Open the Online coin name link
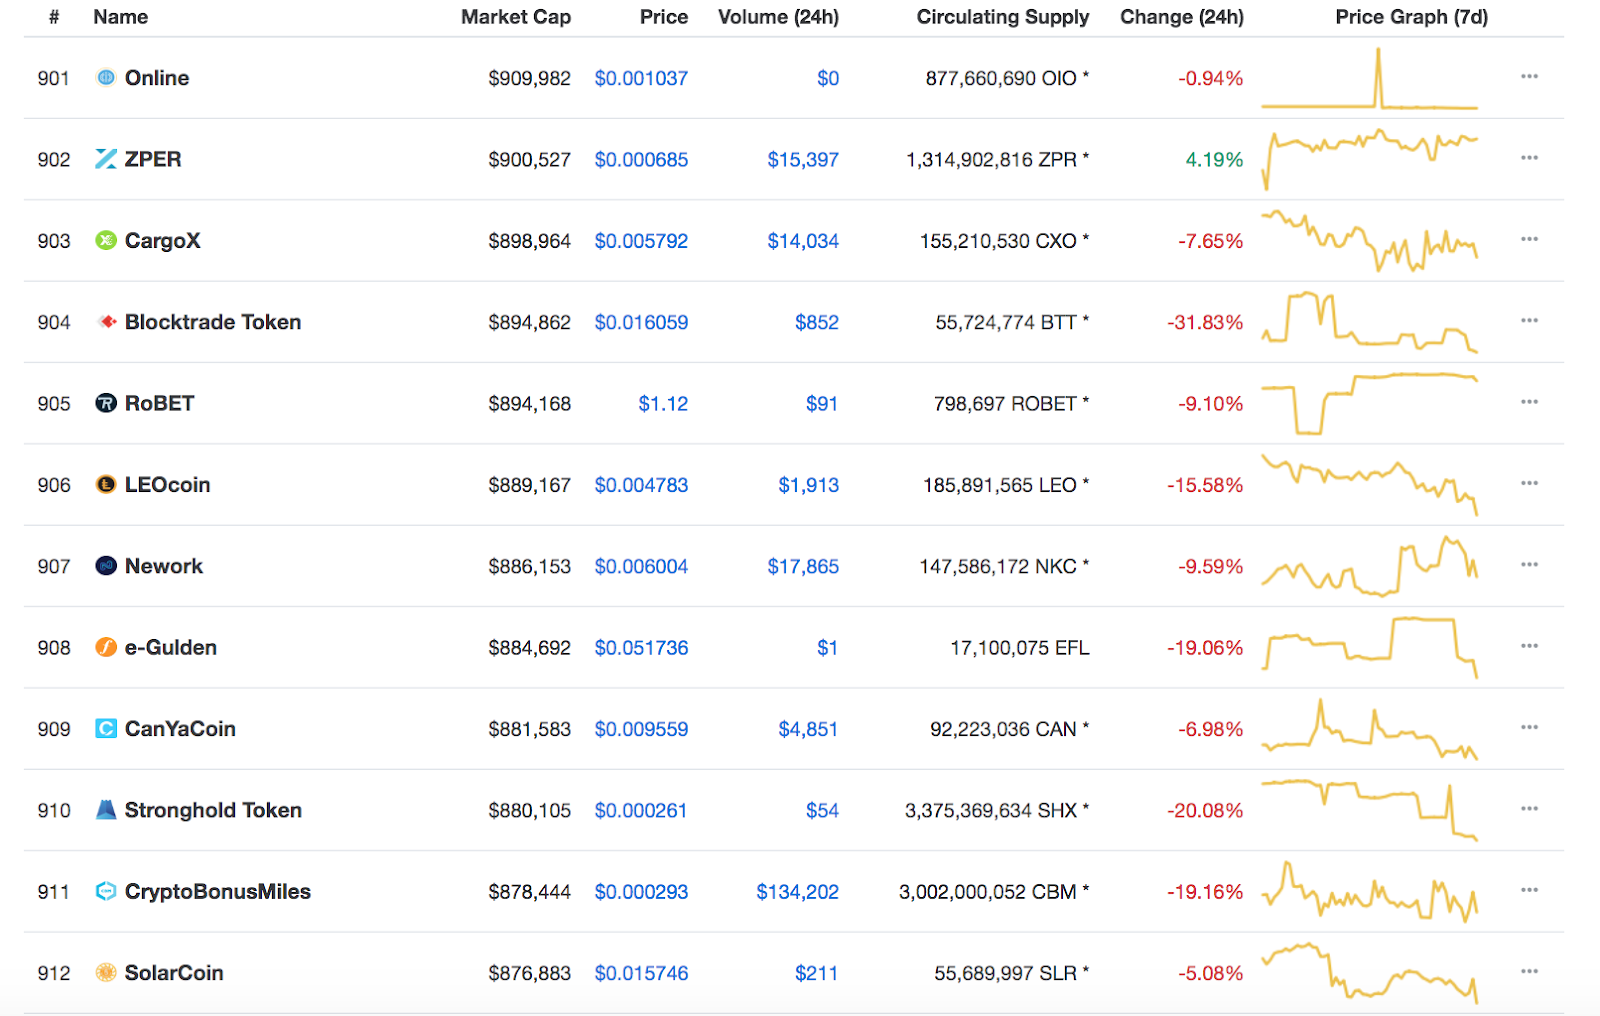 (x=157, y=78)
